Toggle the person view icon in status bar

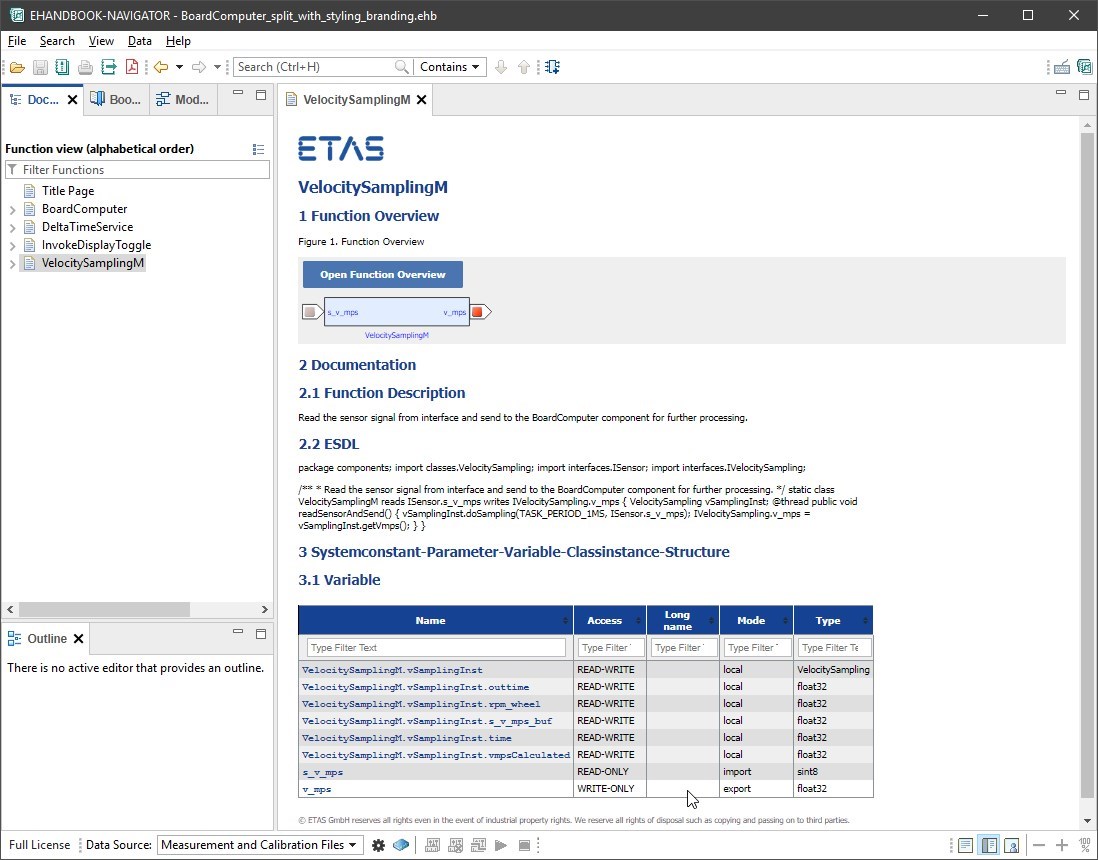(1012, 845)
